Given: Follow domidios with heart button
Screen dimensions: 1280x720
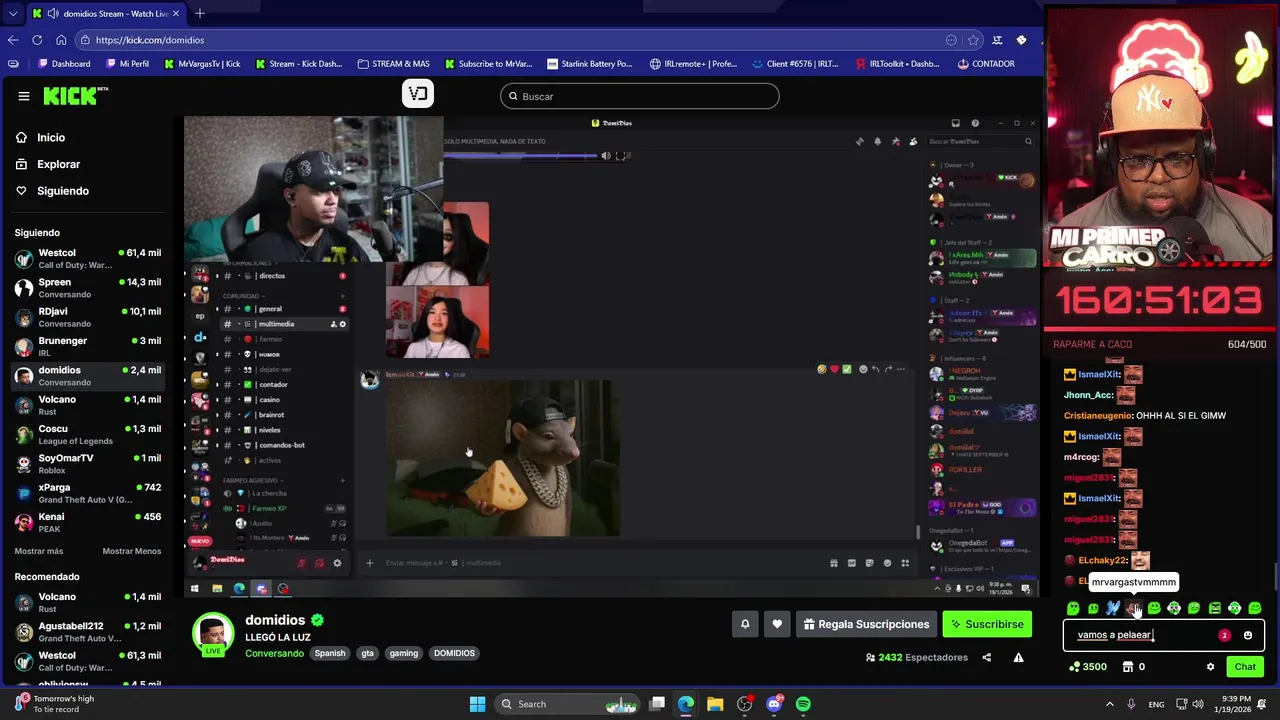Looking at the screenshot, I should pyautogui.click(x=777, y=624).
